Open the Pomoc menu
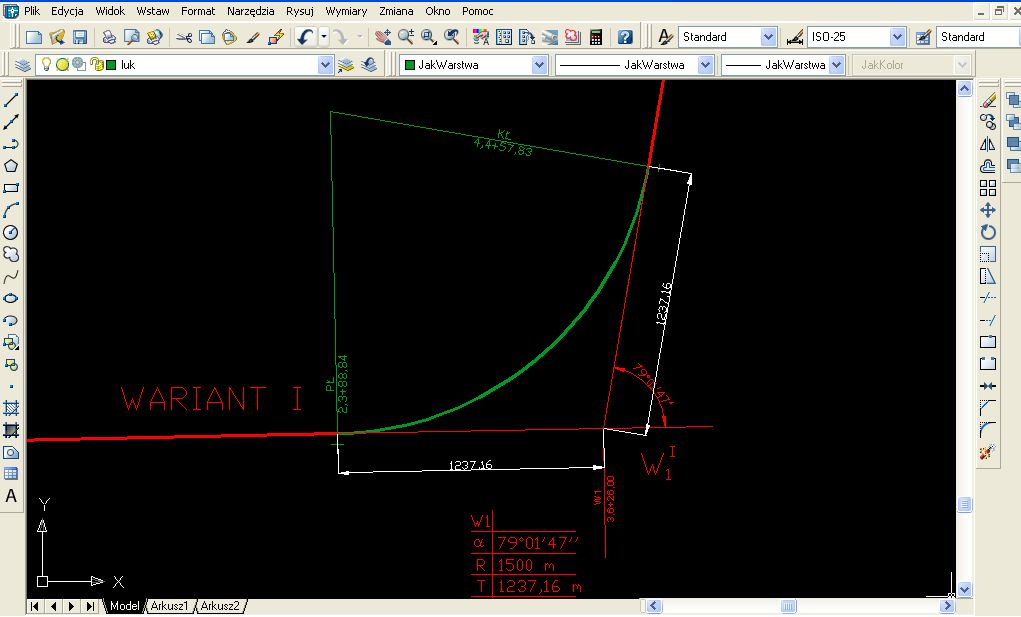This screenshot has height=617, width=1021. click(477, 11)
